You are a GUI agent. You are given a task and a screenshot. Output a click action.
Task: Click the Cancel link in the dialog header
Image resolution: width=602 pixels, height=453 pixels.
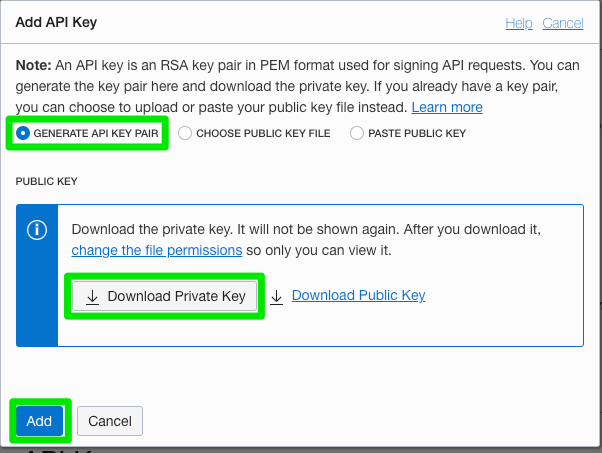pyautogui.click(x=562, y=23)
